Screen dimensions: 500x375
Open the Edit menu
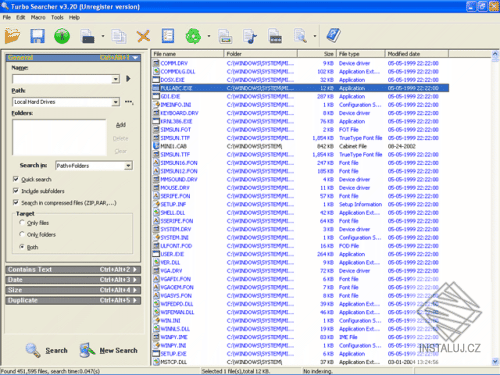(x=21, y=17)
